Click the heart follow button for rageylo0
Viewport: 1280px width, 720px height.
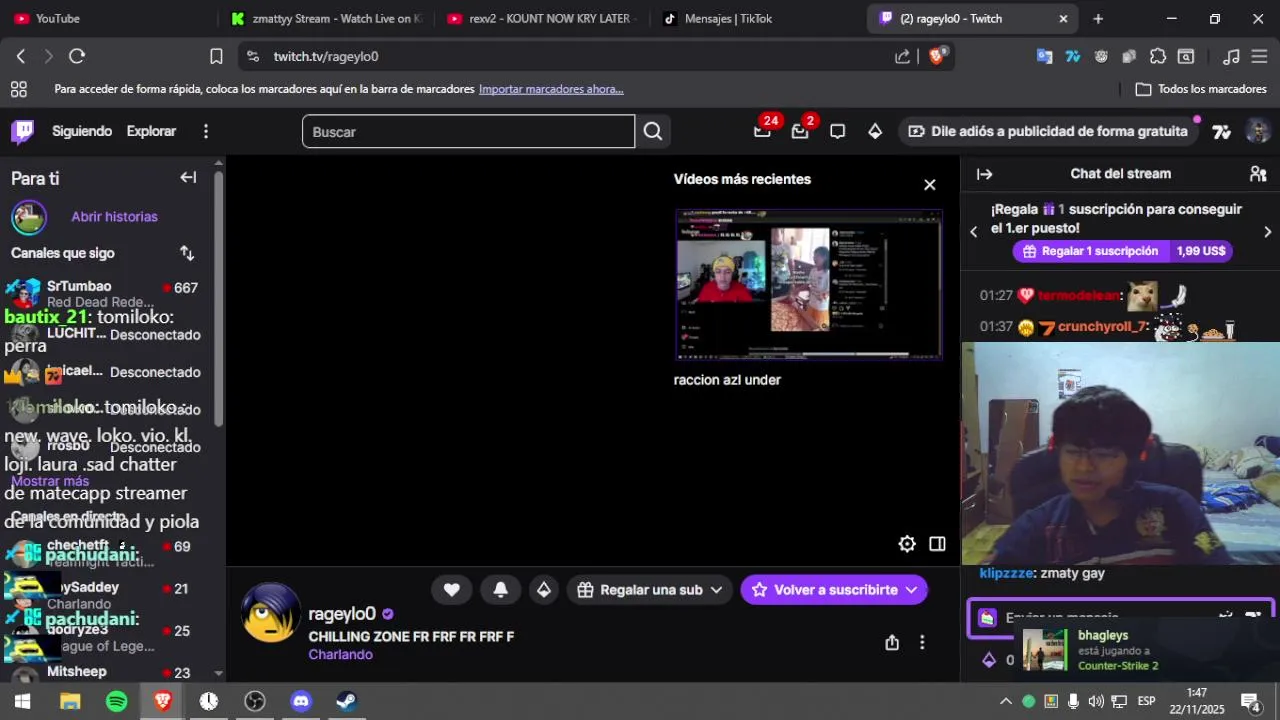452,590
